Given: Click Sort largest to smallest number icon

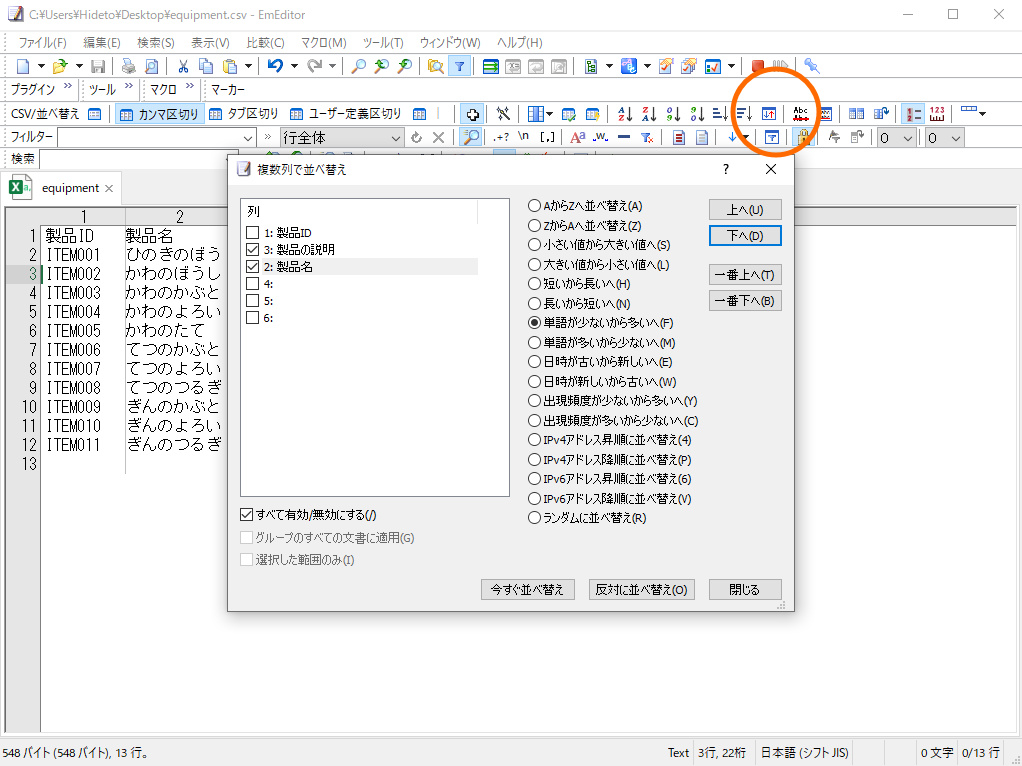Looking at the screenshot, I should [697, 114].
